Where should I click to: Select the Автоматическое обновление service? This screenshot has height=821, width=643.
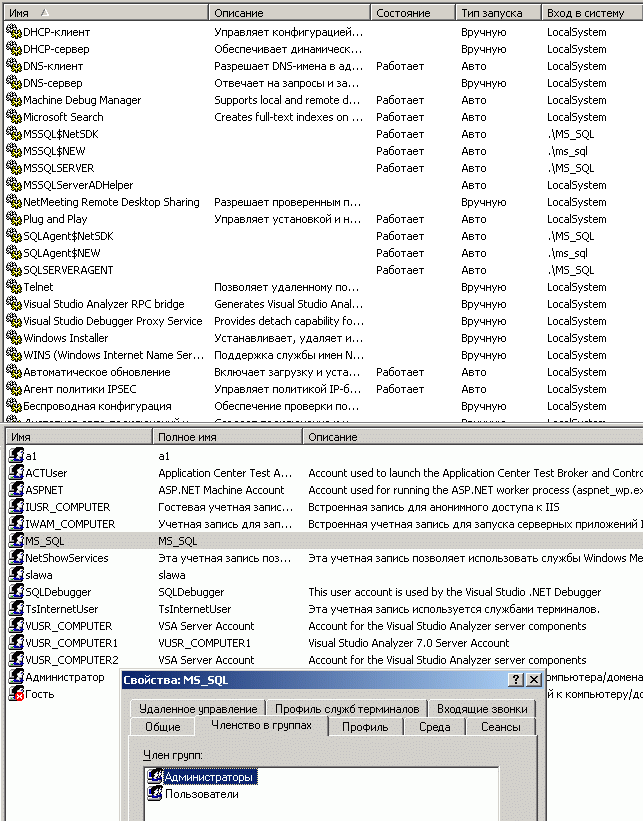tap(323, 372)
